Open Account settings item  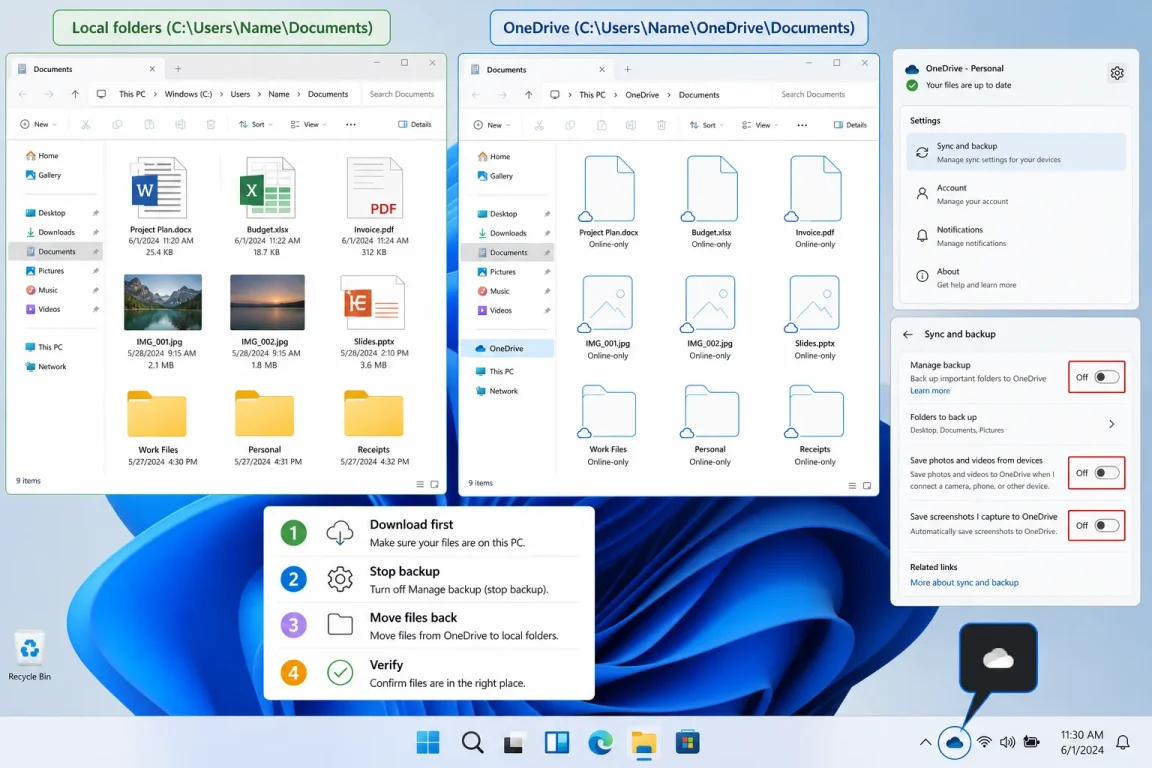[x=1016, y=194]
